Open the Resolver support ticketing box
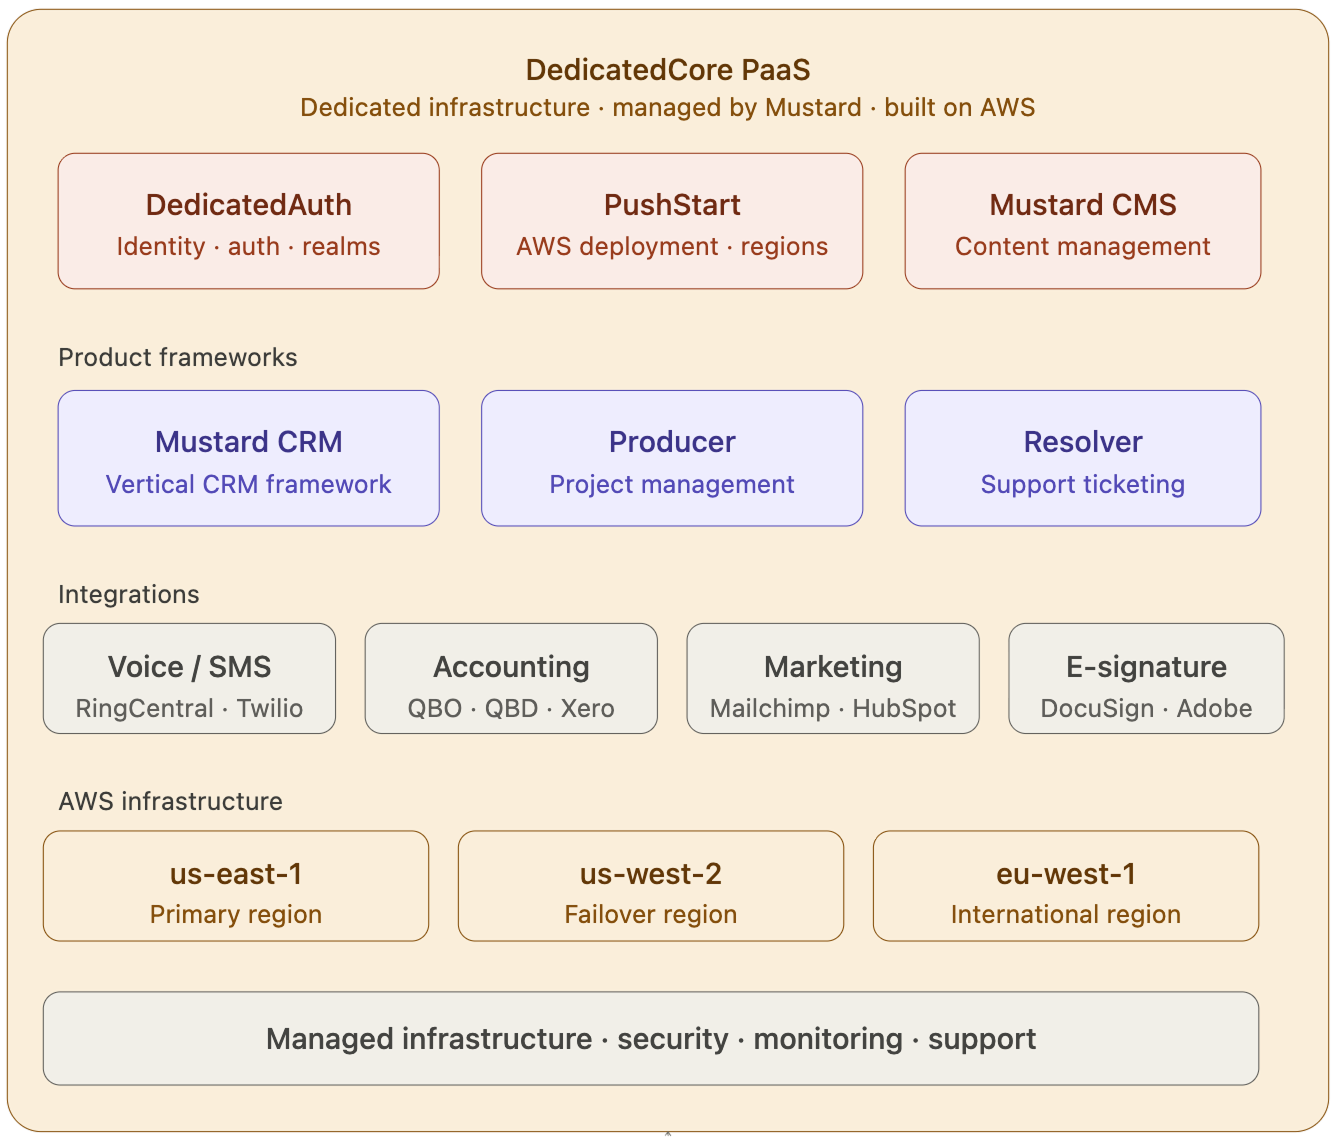Image resolution: width=1337 pixels, height=1138 pixels. pos(1082,459)
